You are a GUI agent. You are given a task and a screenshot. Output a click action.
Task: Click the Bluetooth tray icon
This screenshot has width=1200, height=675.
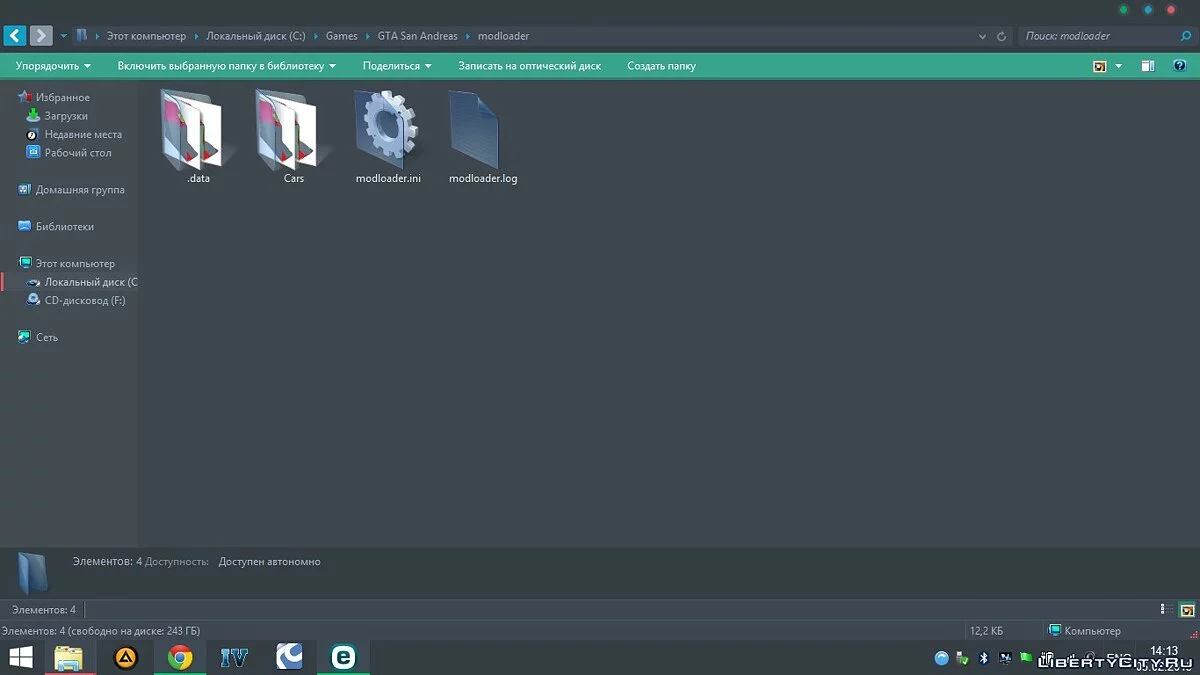983,658
